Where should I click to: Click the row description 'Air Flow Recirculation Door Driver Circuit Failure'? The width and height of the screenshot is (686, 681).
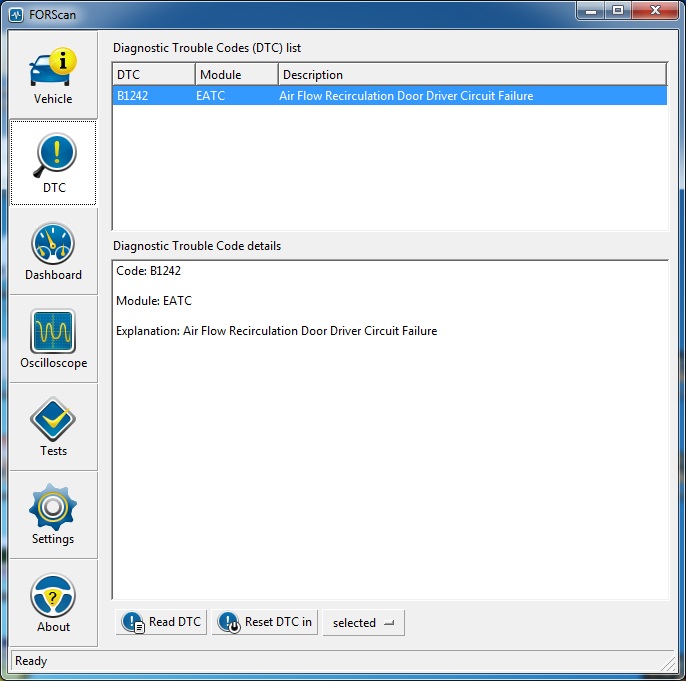406,96
